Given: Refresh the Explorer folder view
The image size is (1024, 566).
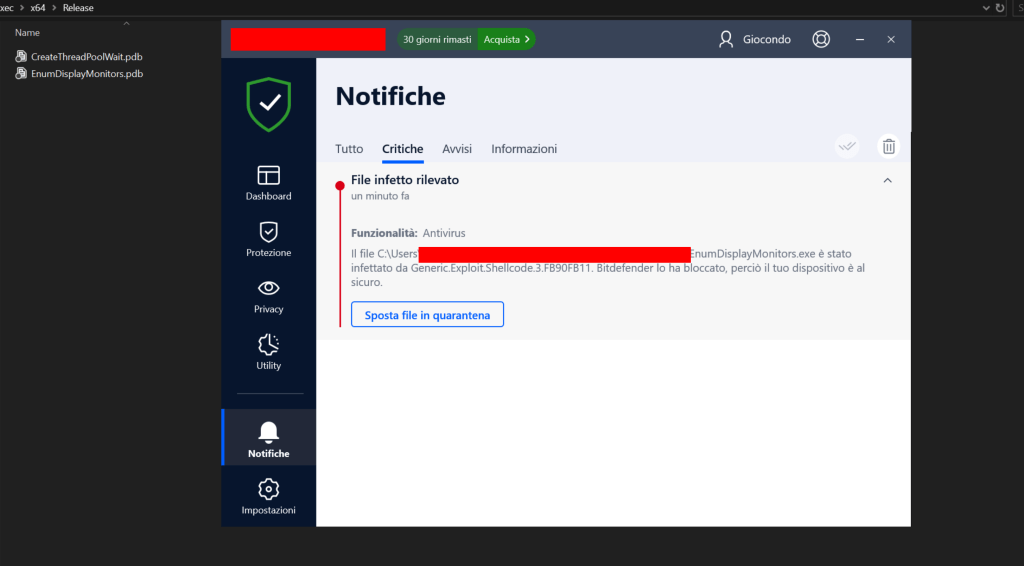Looking at the screenshot, I should tap(1000, 8).
